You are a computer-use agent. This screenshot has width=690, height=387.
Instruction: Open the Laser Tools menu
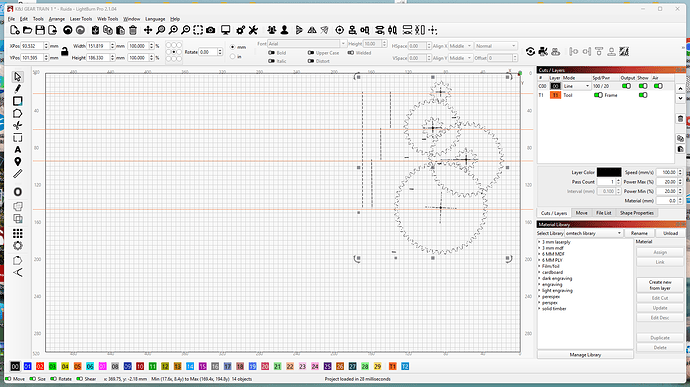pyautogui.click(x=81, y=19)
